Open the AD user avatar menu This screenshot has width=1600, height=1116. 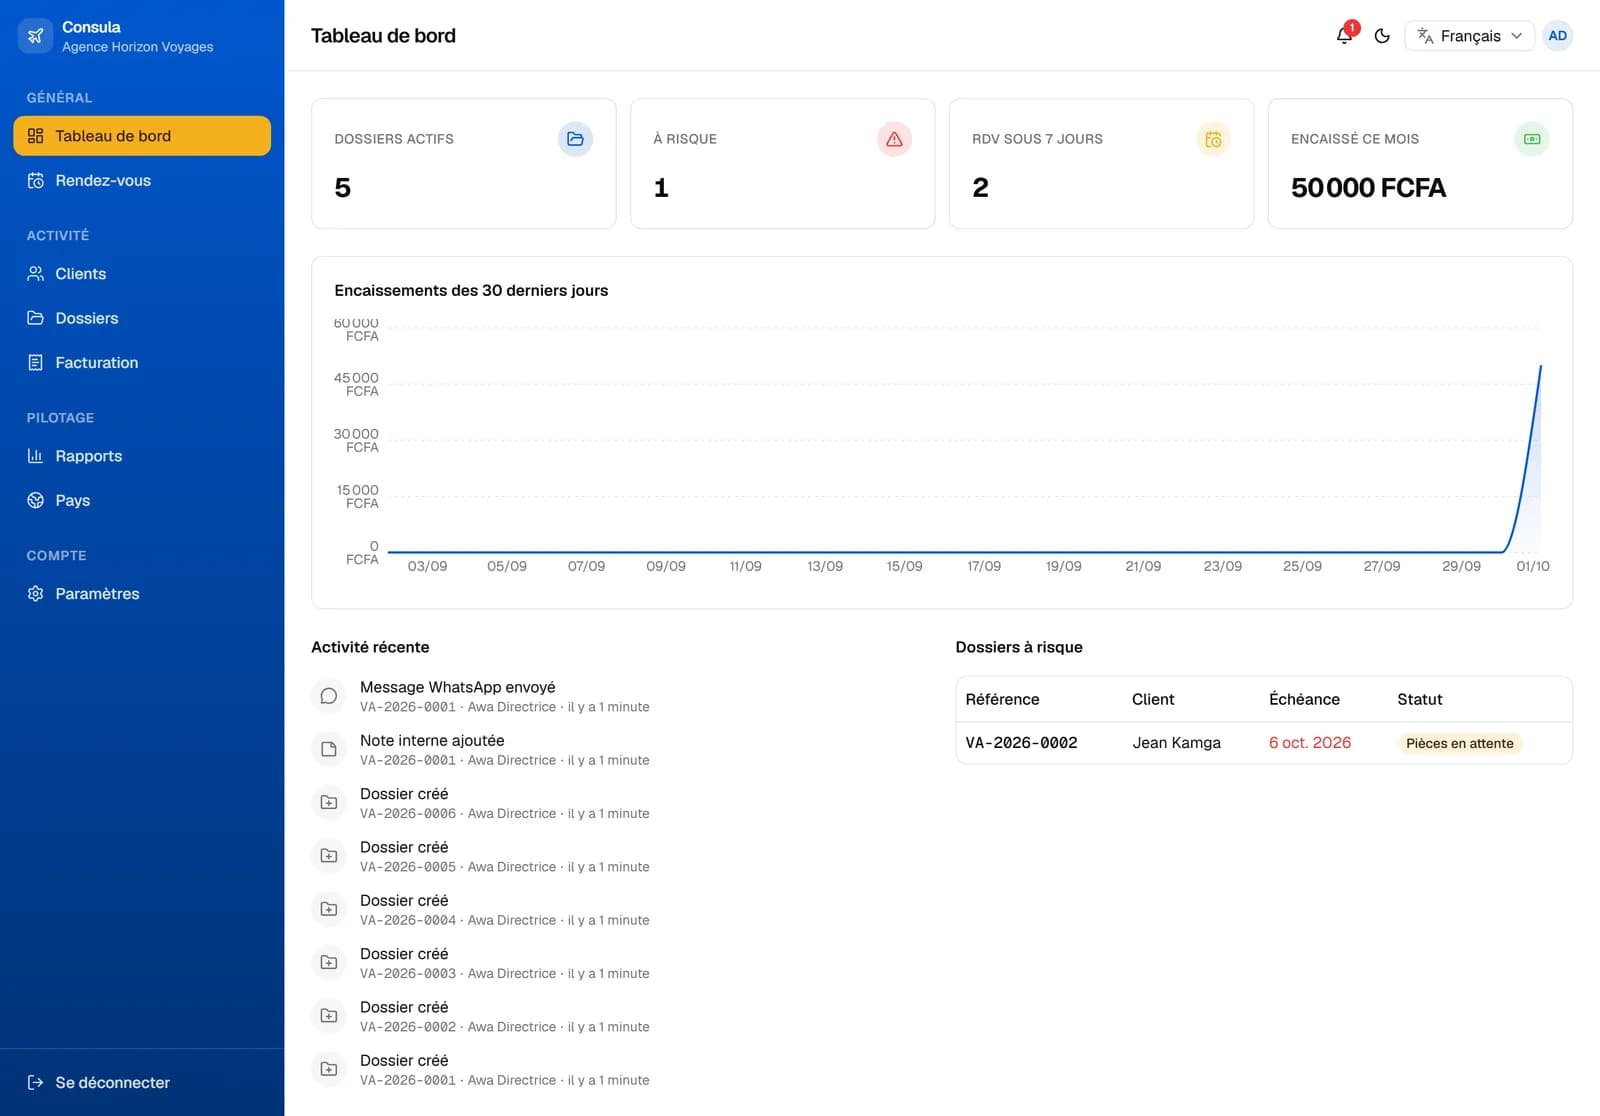(1557, 36)
